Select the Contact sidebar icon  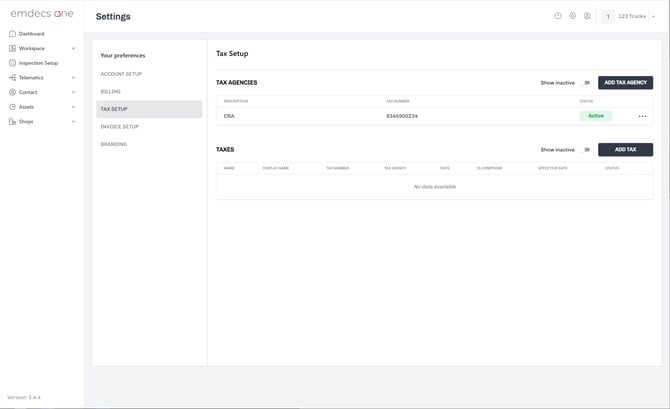pyautogui.click(x=12, y=92)
